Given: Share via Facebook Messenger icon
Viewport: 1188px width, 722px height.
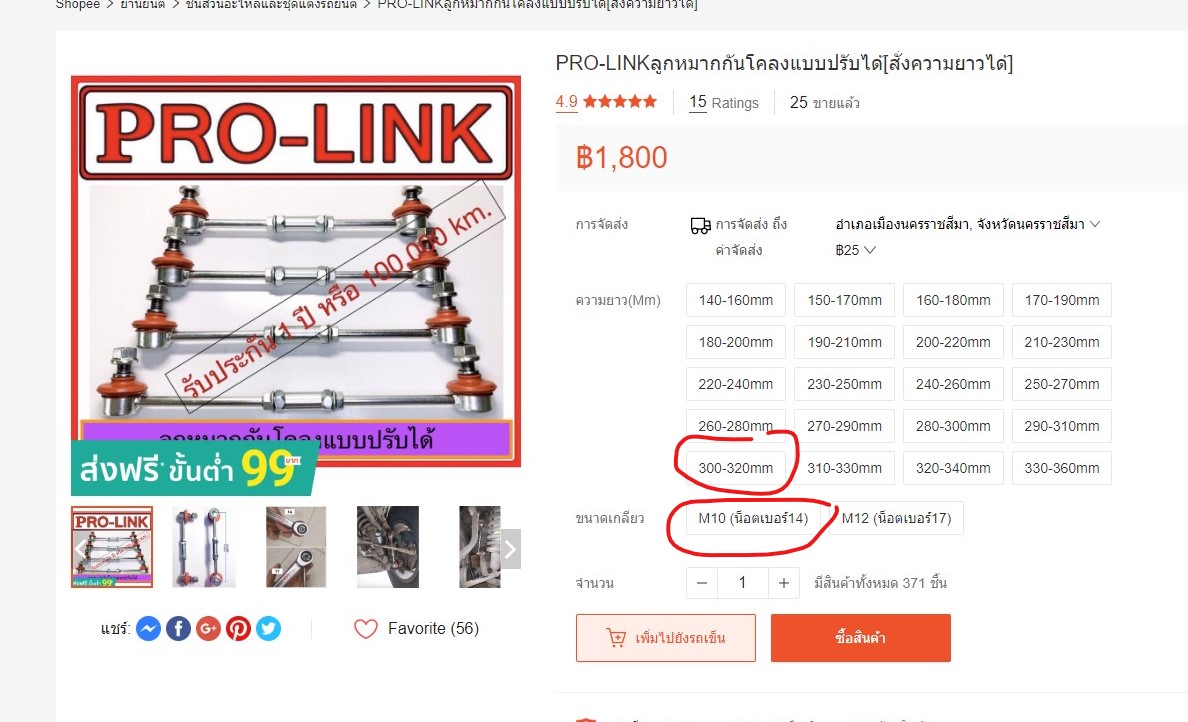Looking at the screenshot, I should tap(148, 628).
